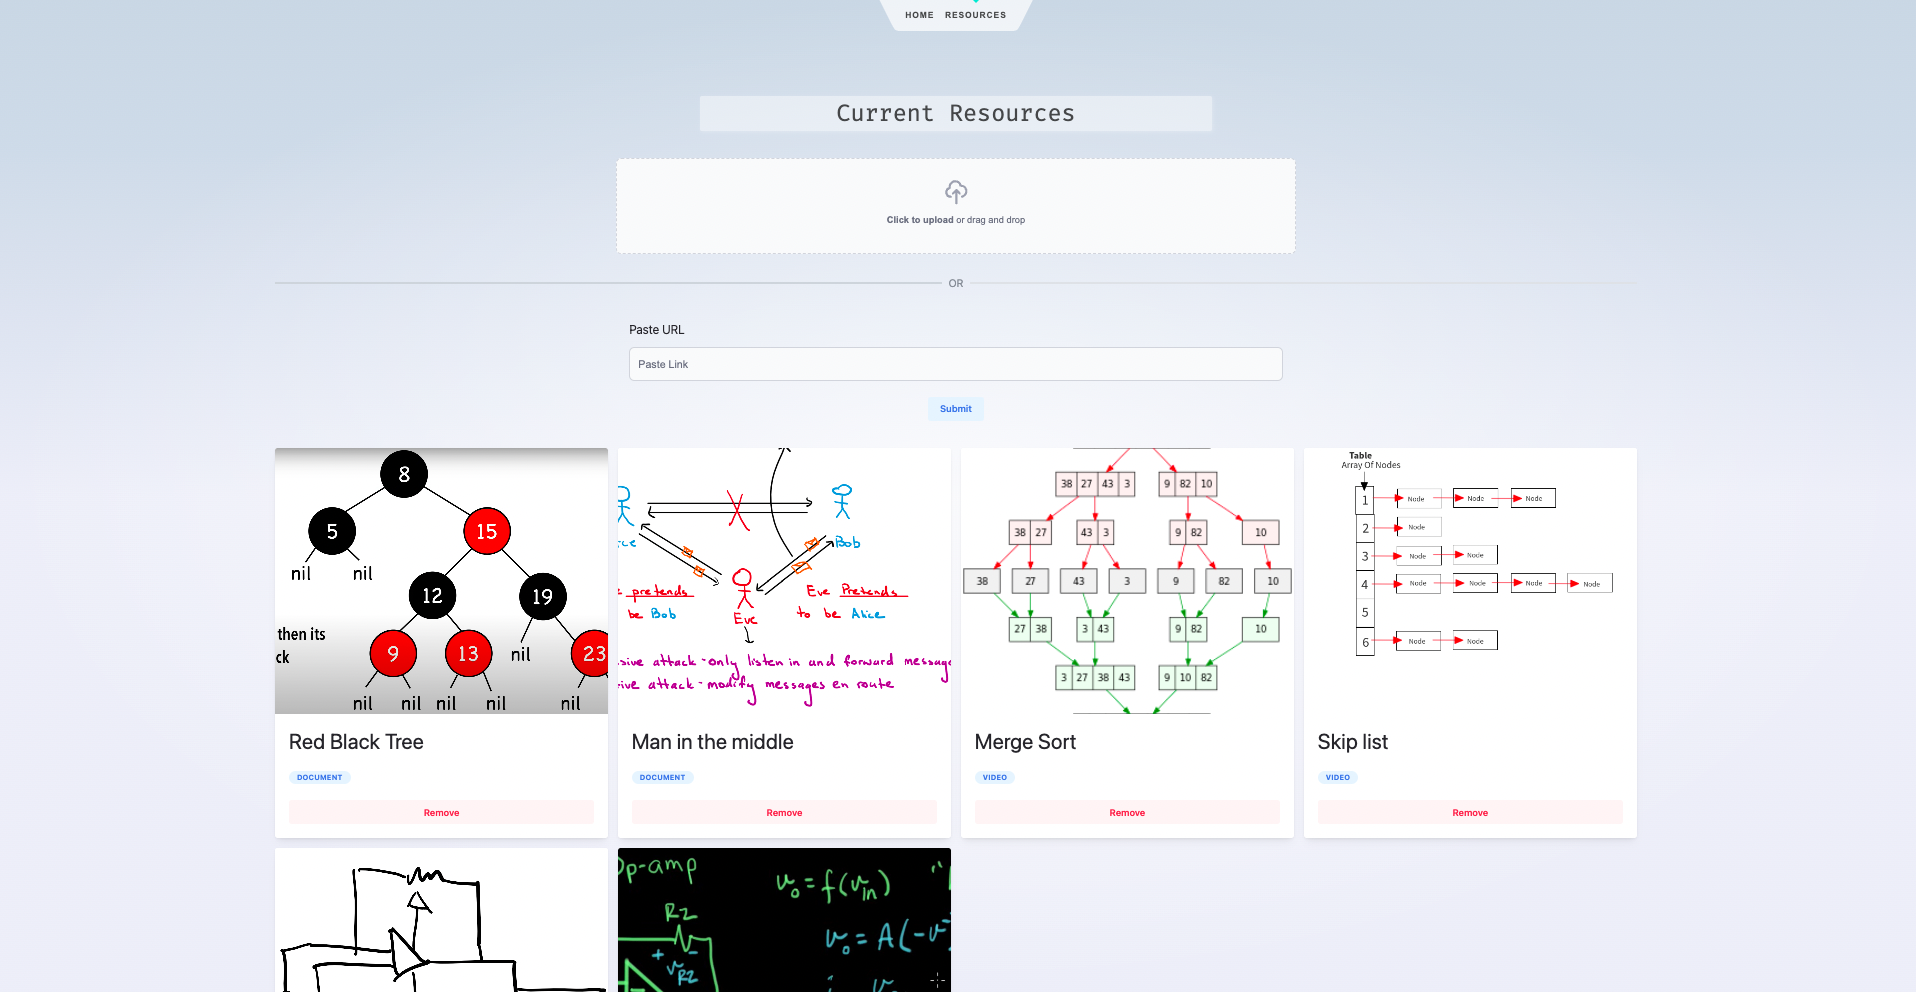Click the Current Resources heading
Image resolution: width=1916 pixels, height=992 pixels.
point(956,114)
